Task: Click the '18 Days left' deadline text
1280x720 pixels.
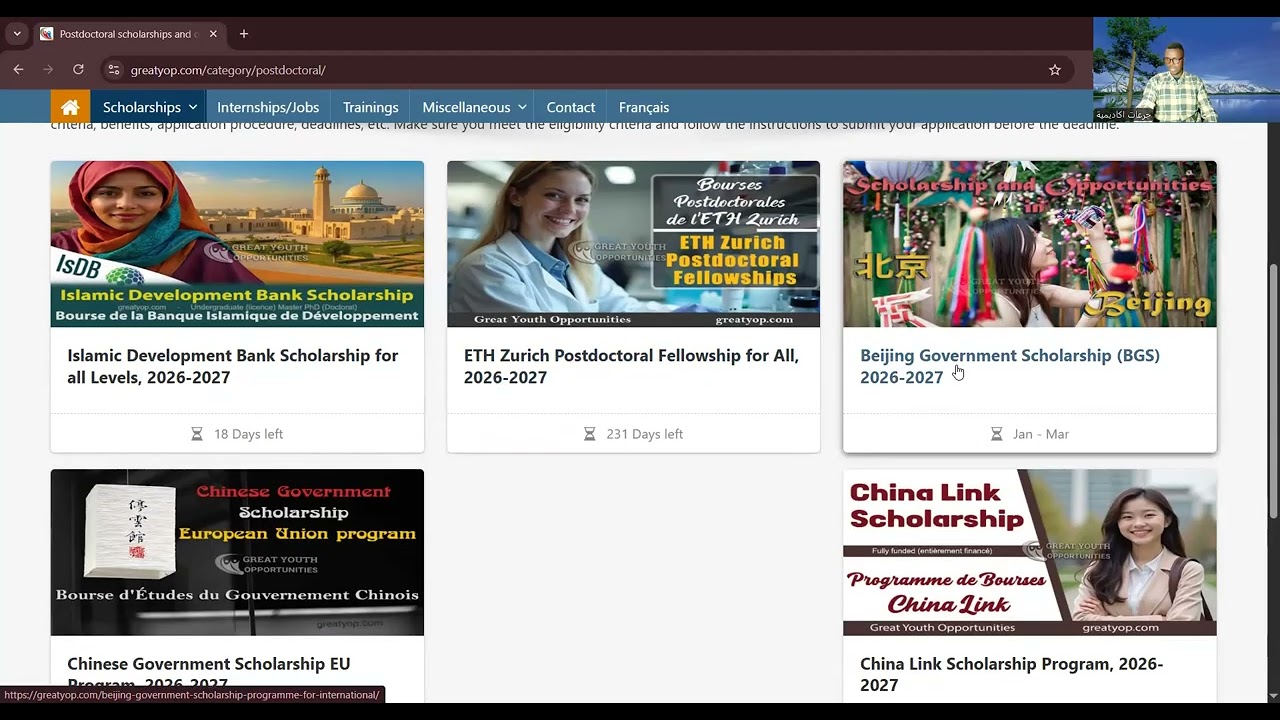Action: point(248,434)
